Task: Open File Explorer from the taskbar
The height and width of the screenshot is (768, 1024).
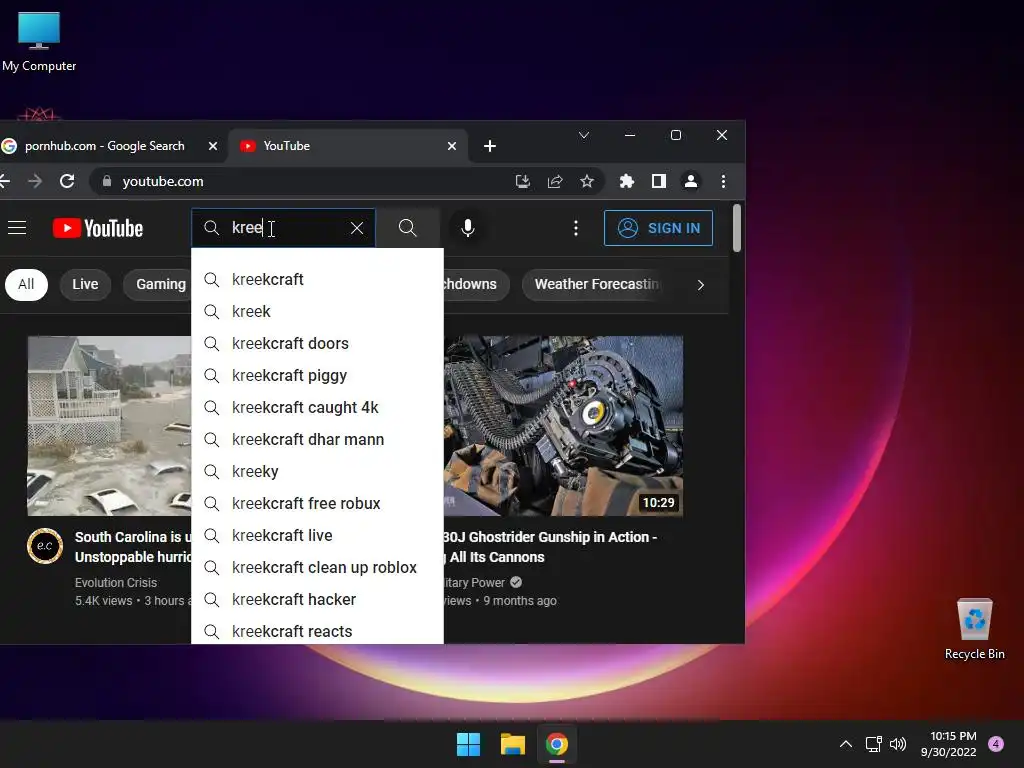Action: [513, 744]
